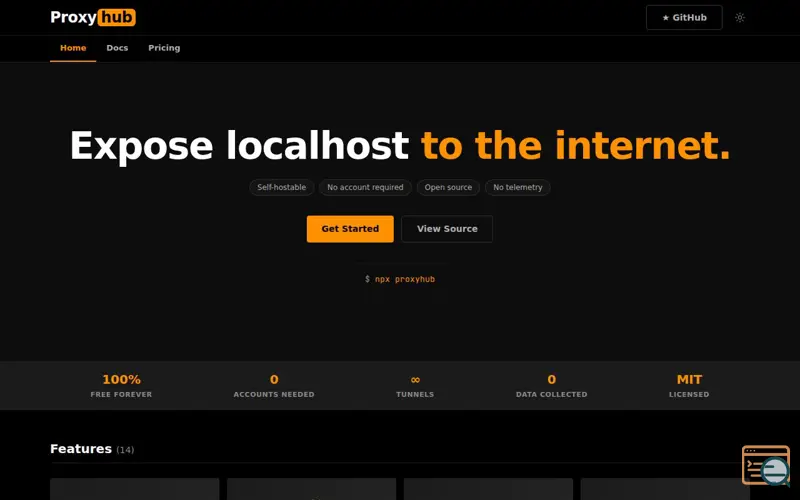This screenshot has height=500, width=800.
Task: Click the Get Started button
Action: (x=350, y=229)
